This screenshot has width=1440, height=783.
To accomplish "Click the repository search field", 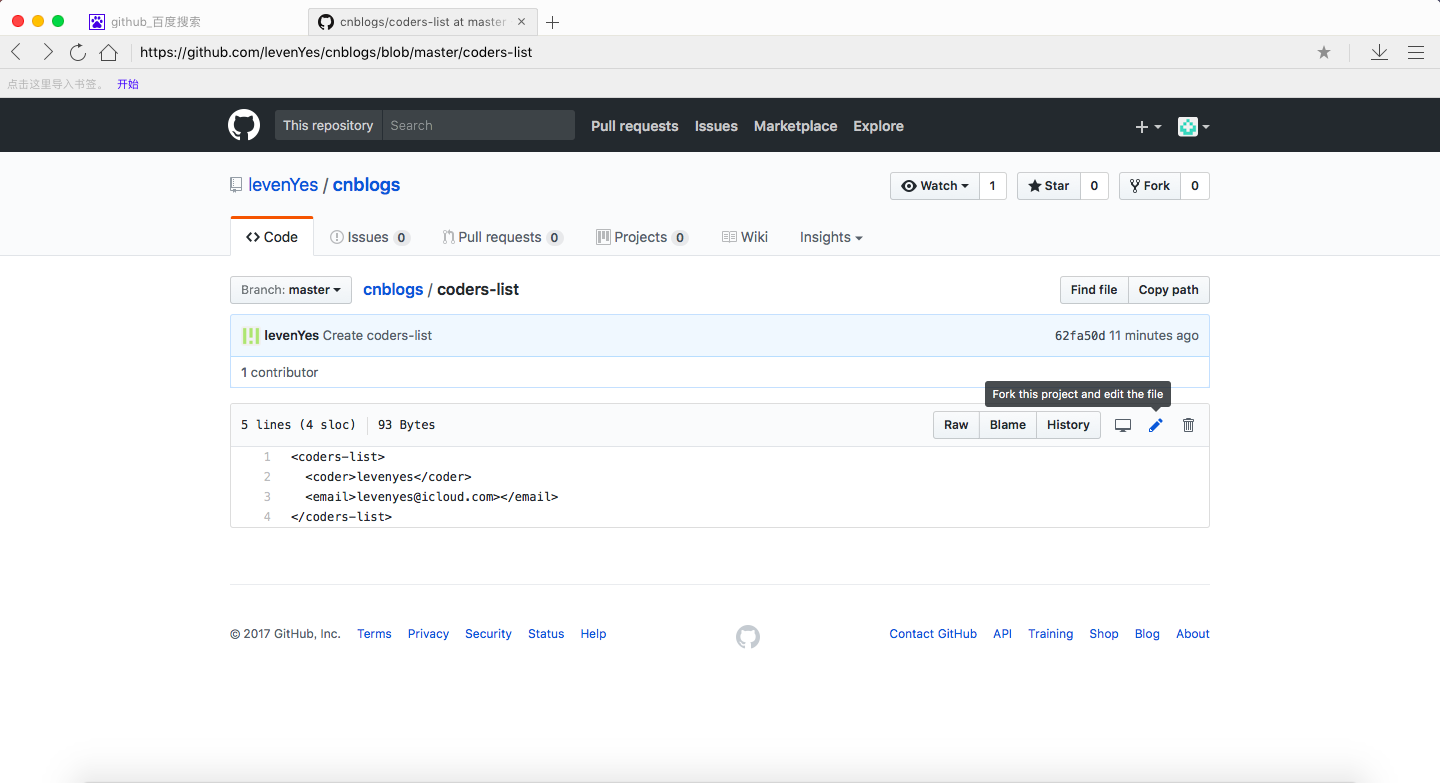I will click(x=478, y=125).
